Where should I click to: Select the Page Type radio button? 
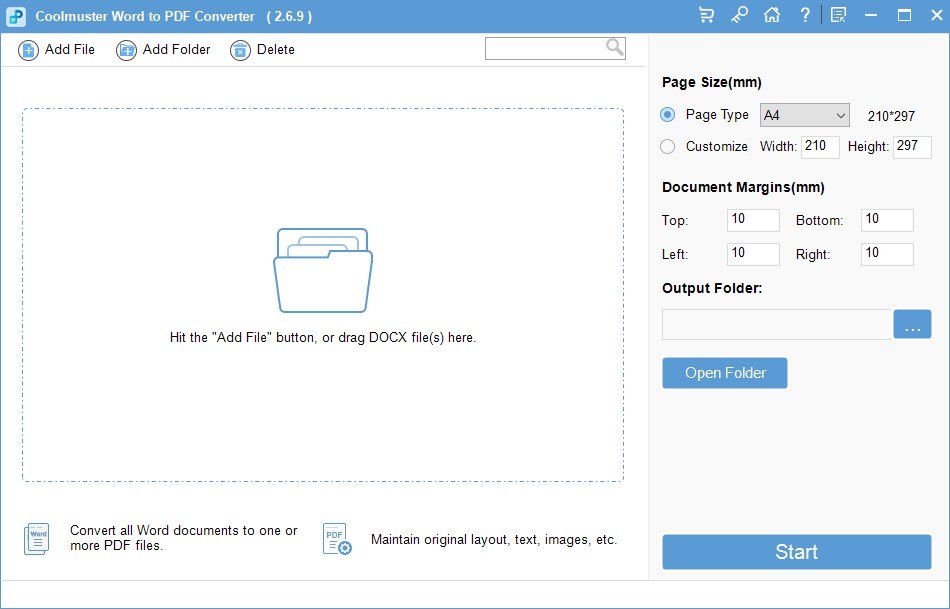[668, 115]
